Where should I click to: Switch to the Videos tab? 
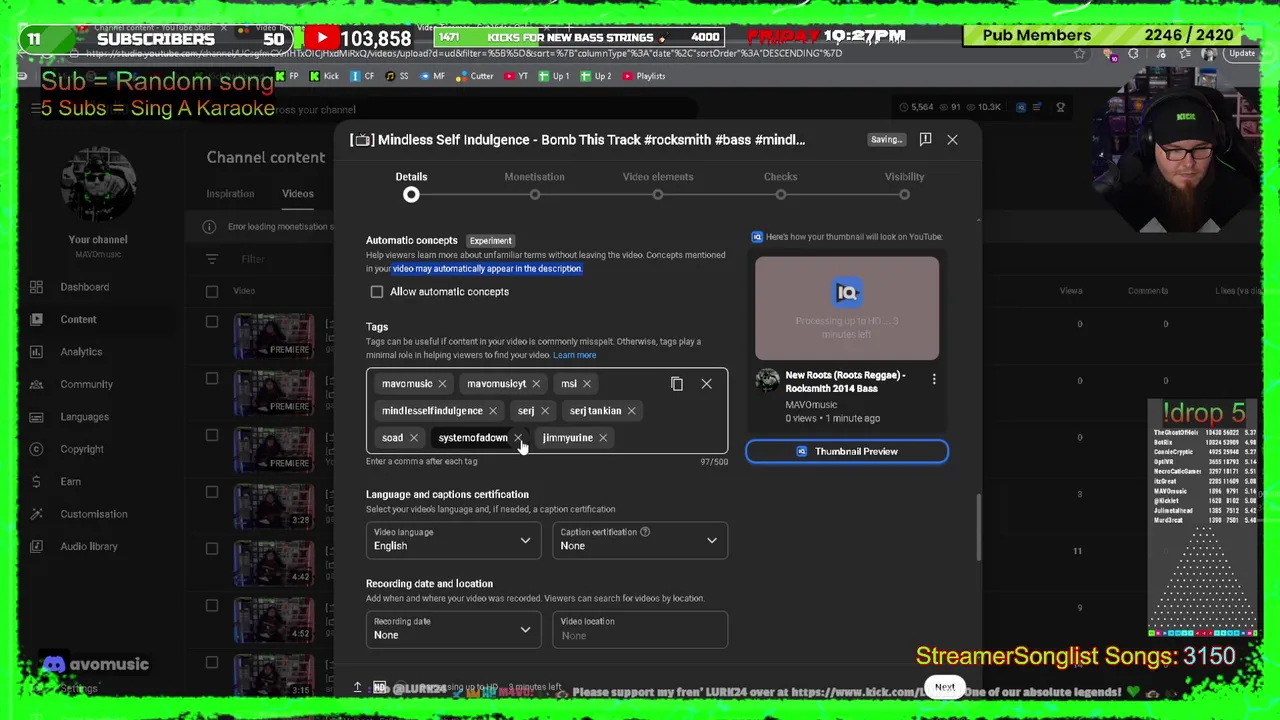297,194
